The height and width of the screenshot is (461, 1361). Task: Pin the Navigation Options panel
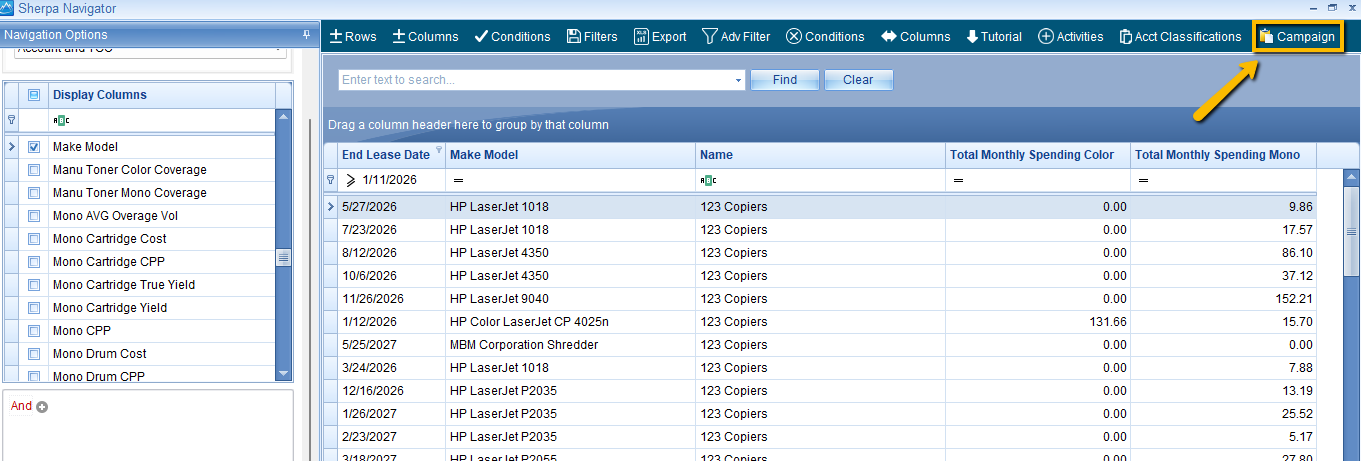[306, 35]
